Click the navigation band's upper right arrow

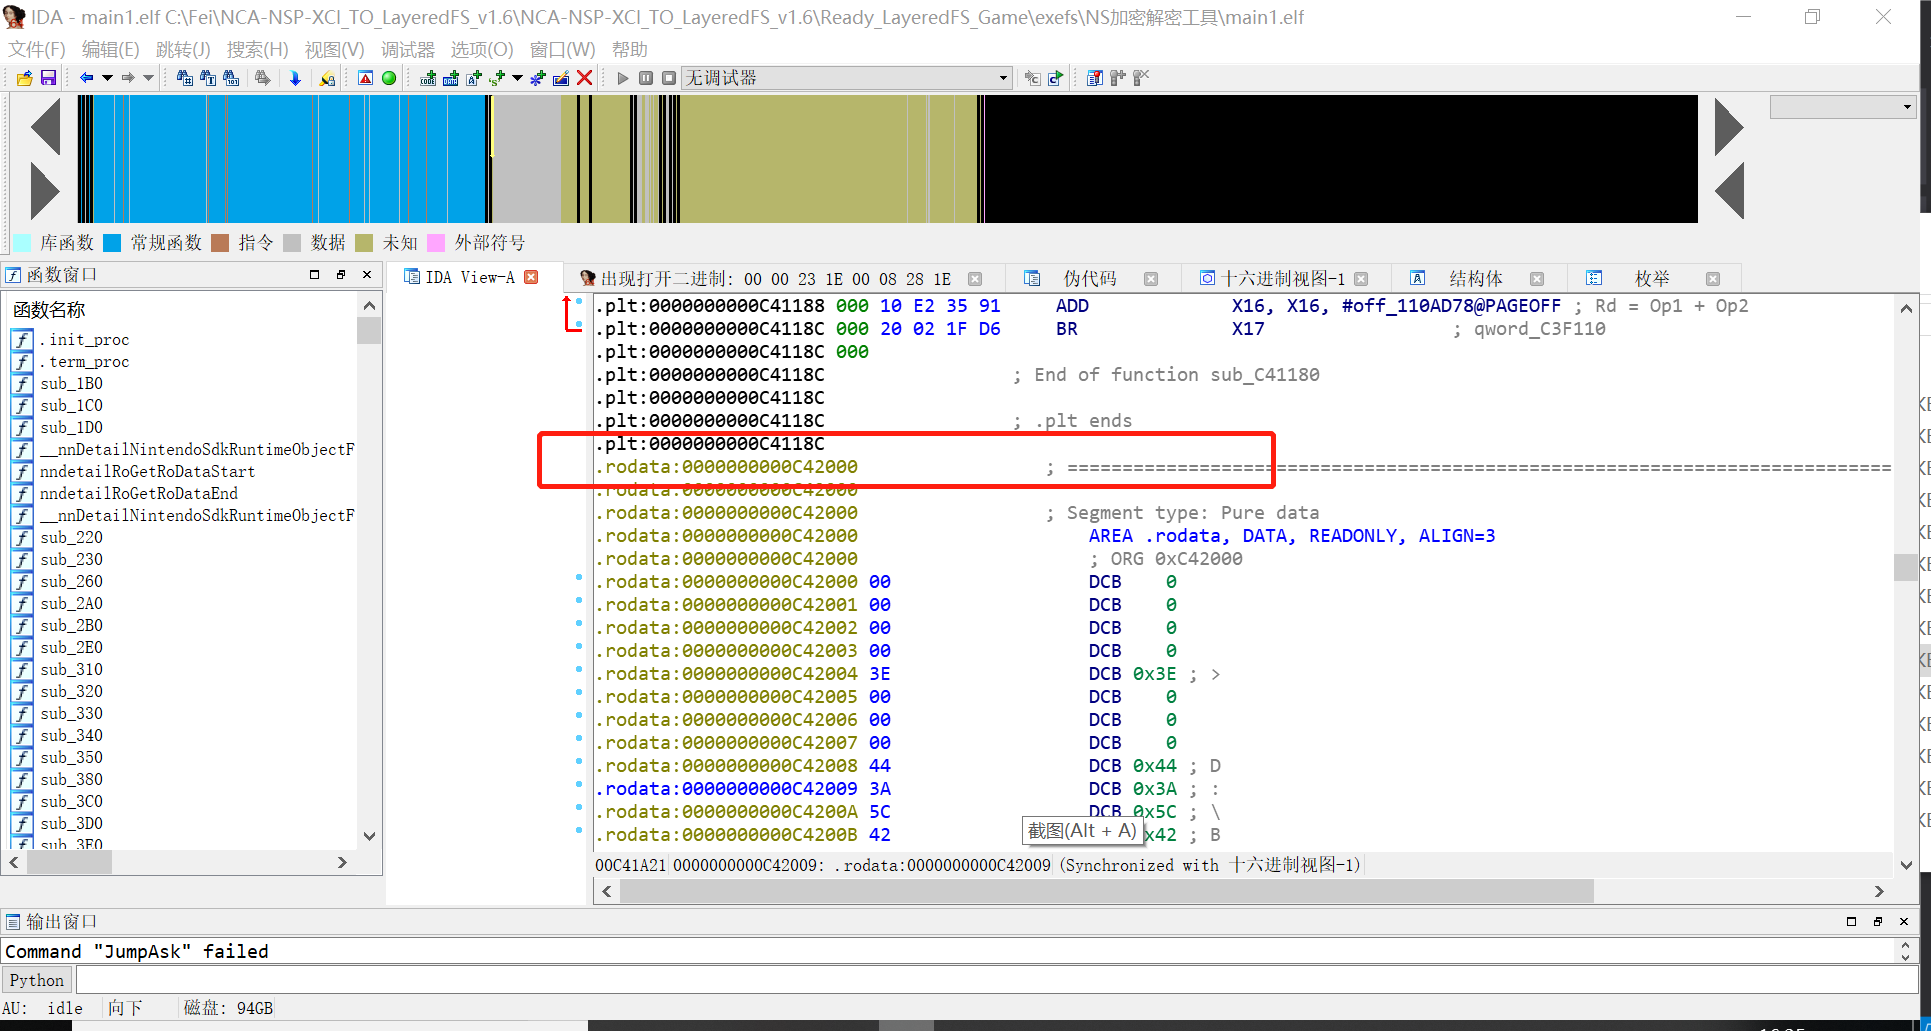pyautogui.click(x=1729, y=126)
